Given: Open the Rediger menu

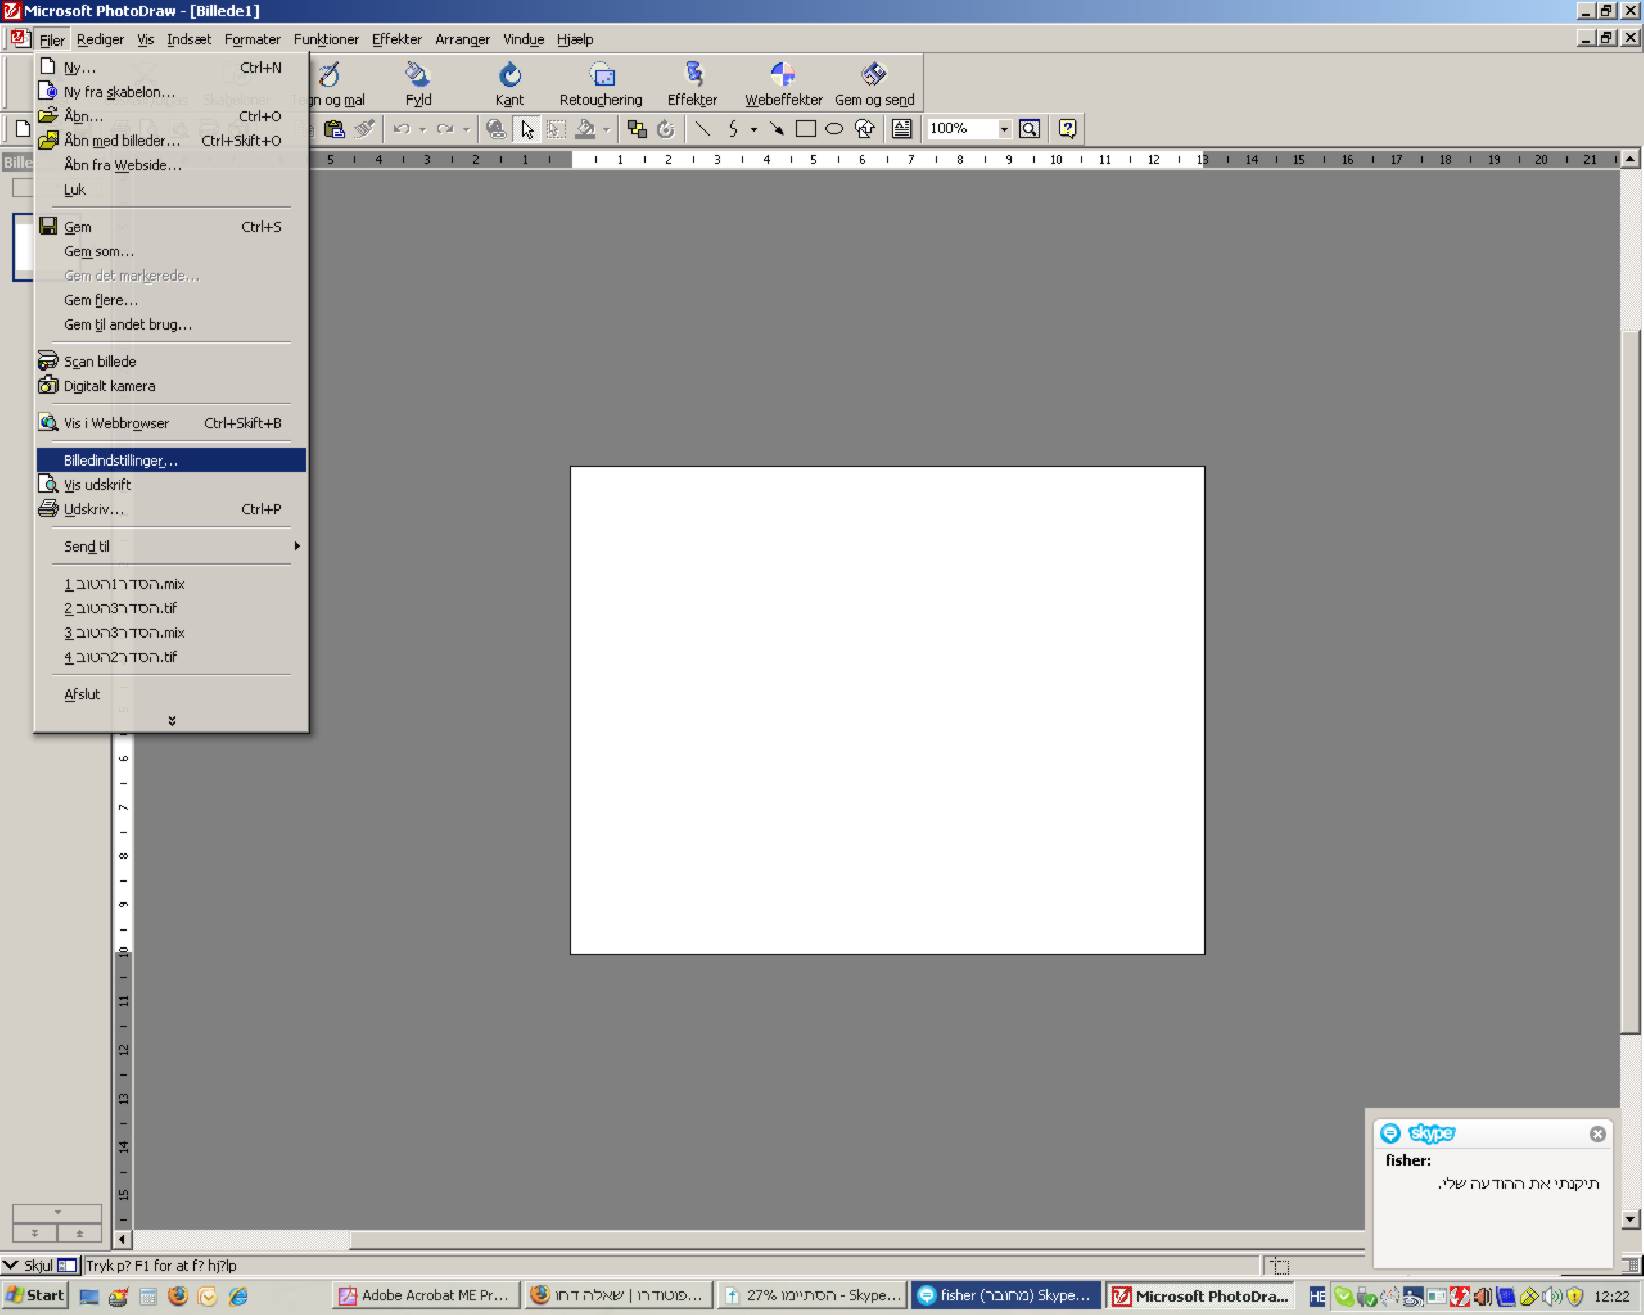Looking at the screenshot, I should click(x=100, y=40).
